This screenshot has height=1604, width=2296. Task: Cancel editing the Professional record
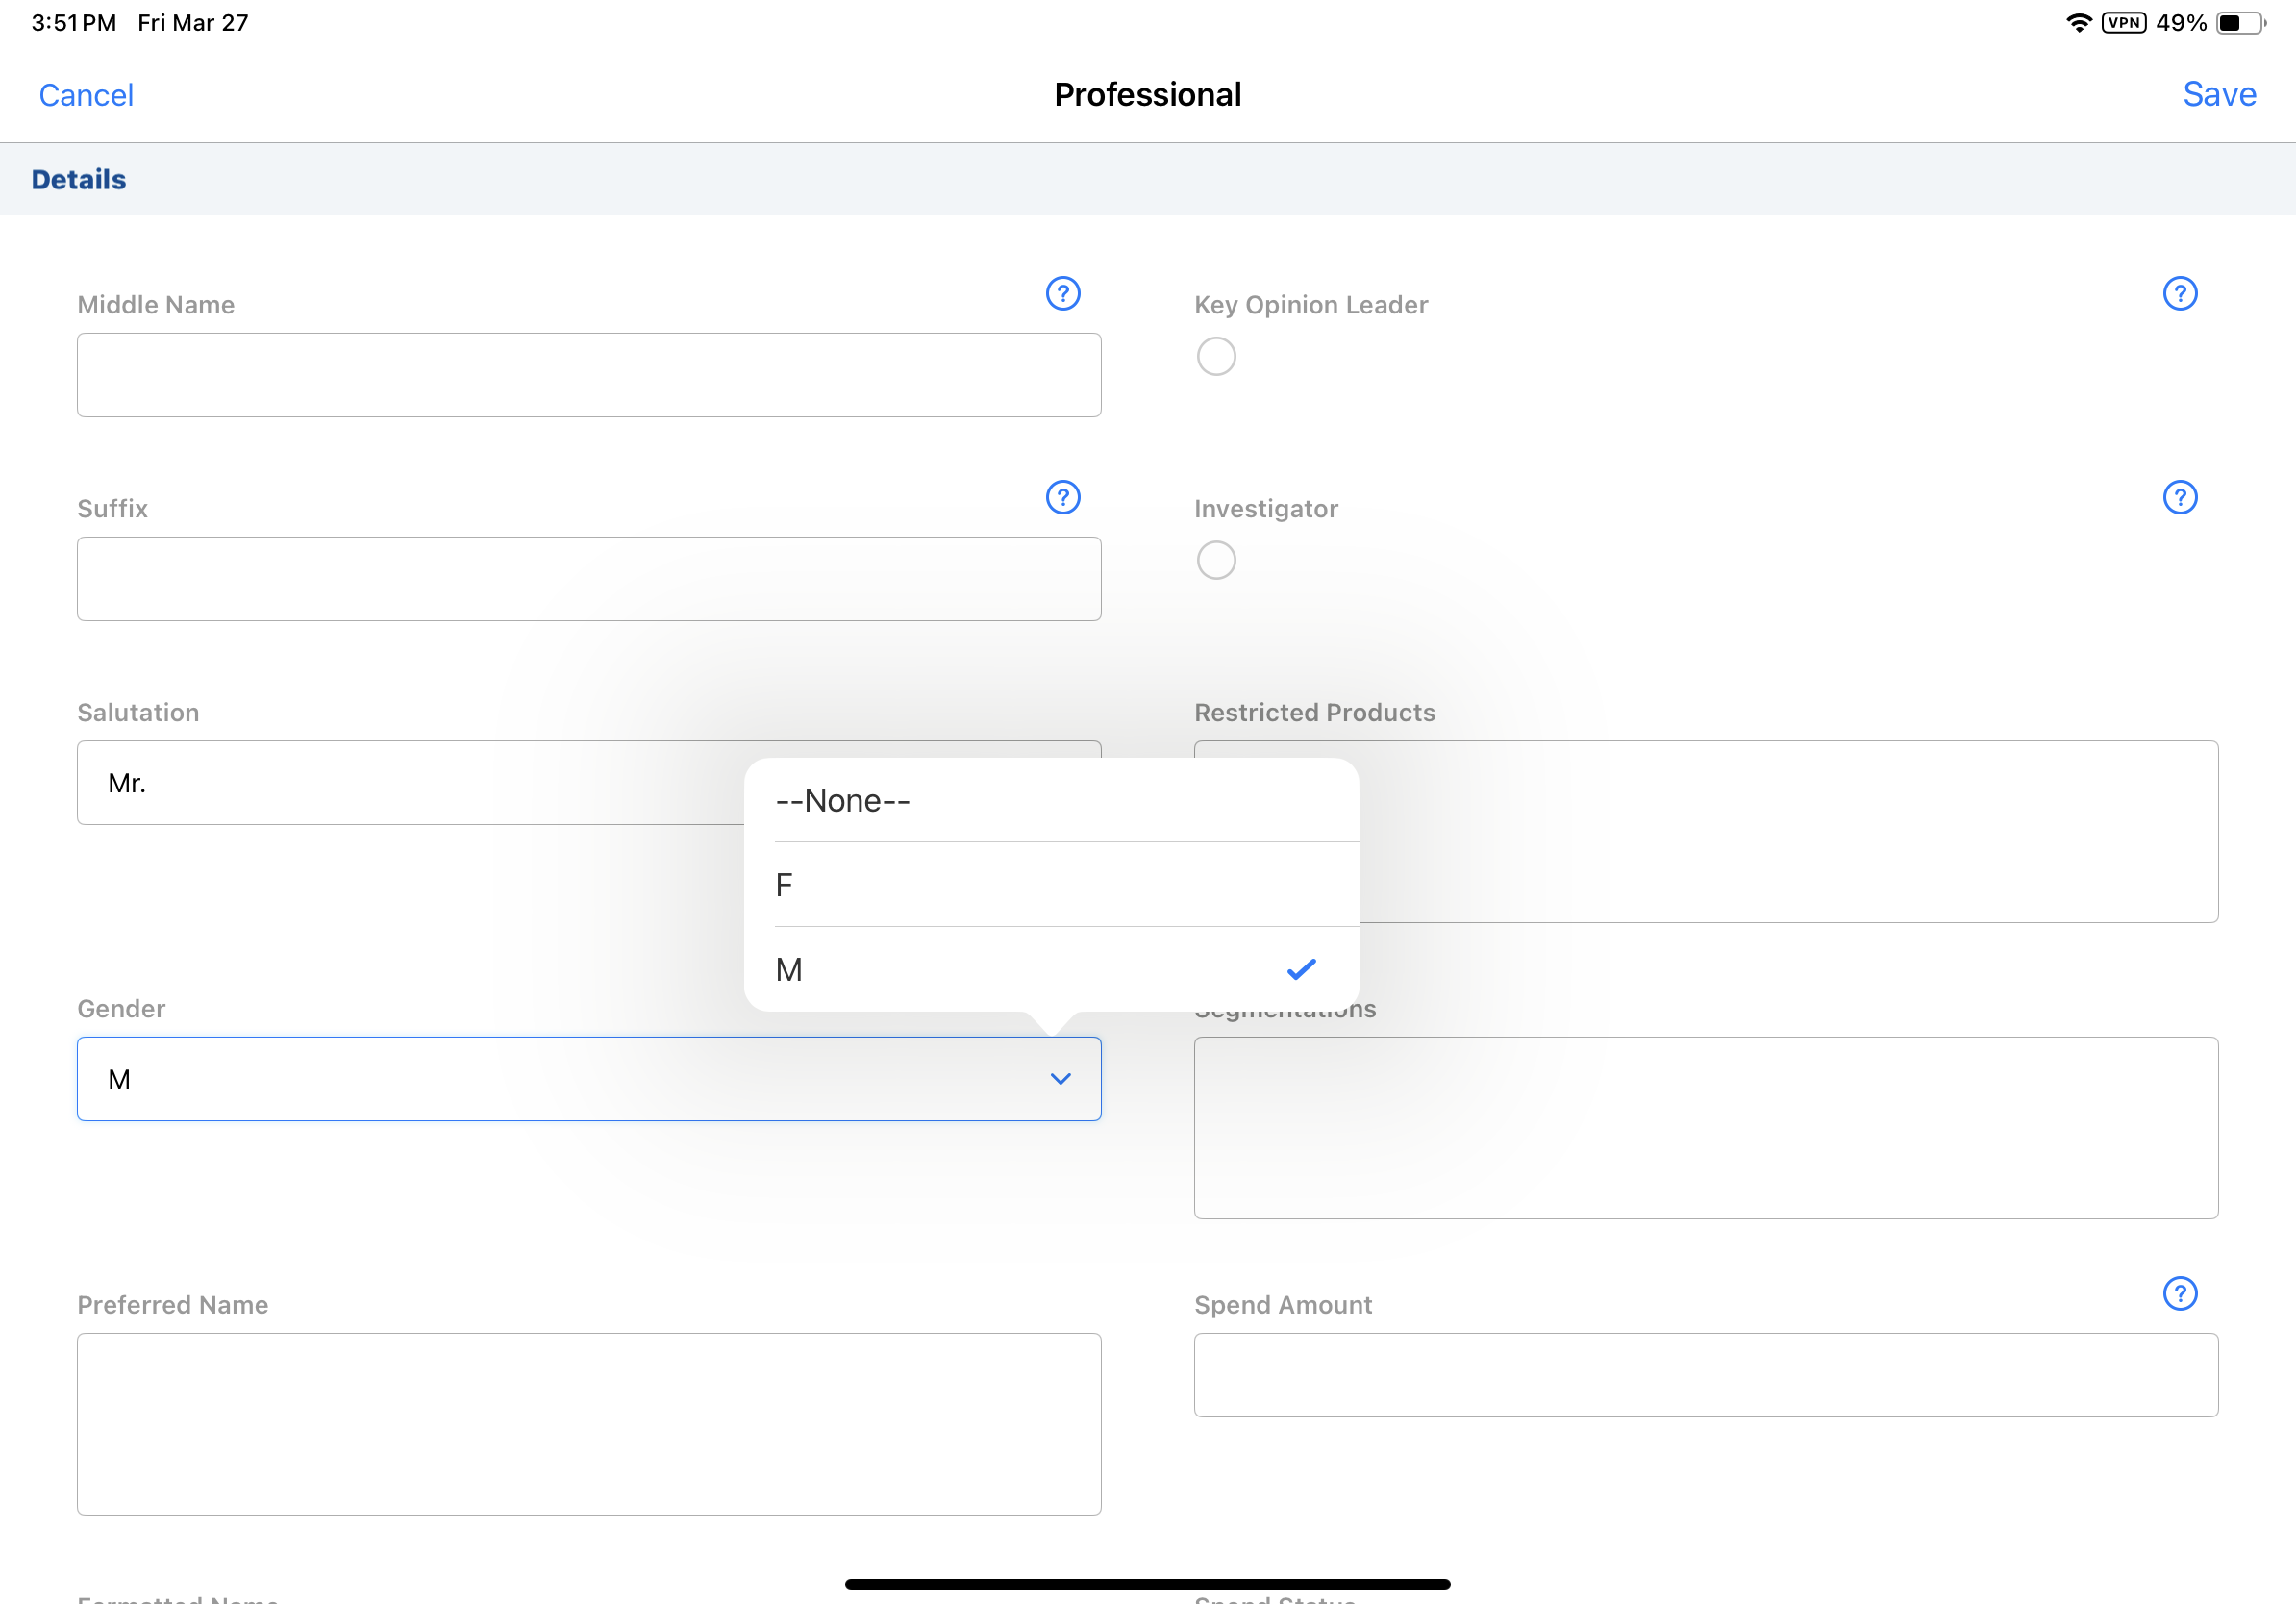click(86, 95)
